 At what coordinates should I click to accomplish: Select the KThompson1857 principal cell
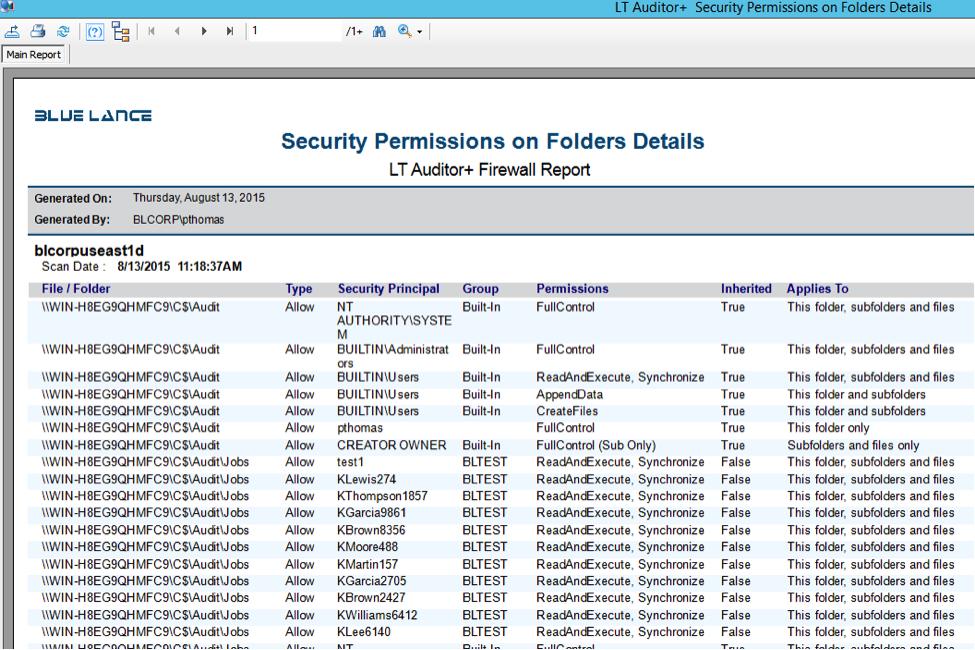click(x=382, y=496)
